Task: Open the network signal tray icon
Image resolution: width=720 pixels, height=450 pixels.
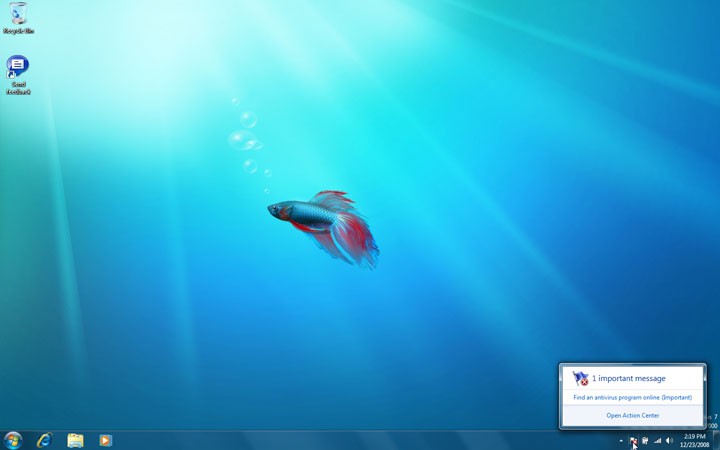Action: click(x=657, y=441)
